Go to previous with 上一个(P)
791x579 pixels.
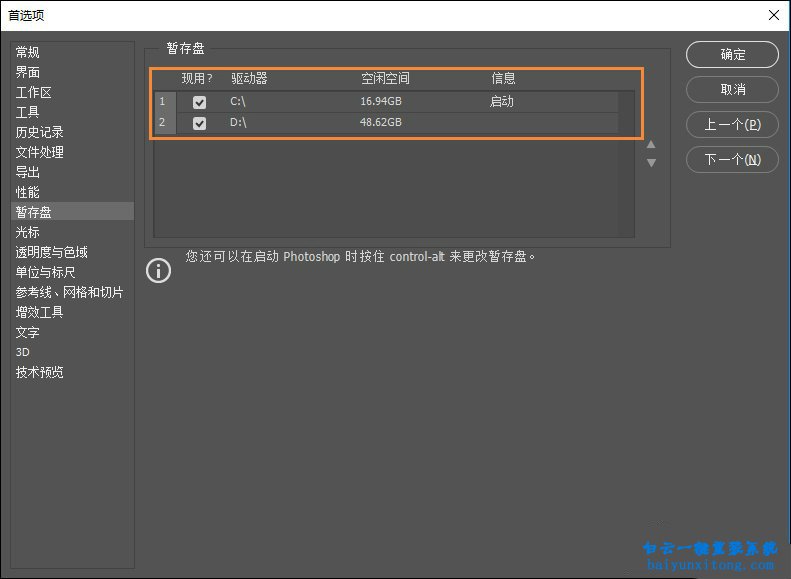coord(732,125)
